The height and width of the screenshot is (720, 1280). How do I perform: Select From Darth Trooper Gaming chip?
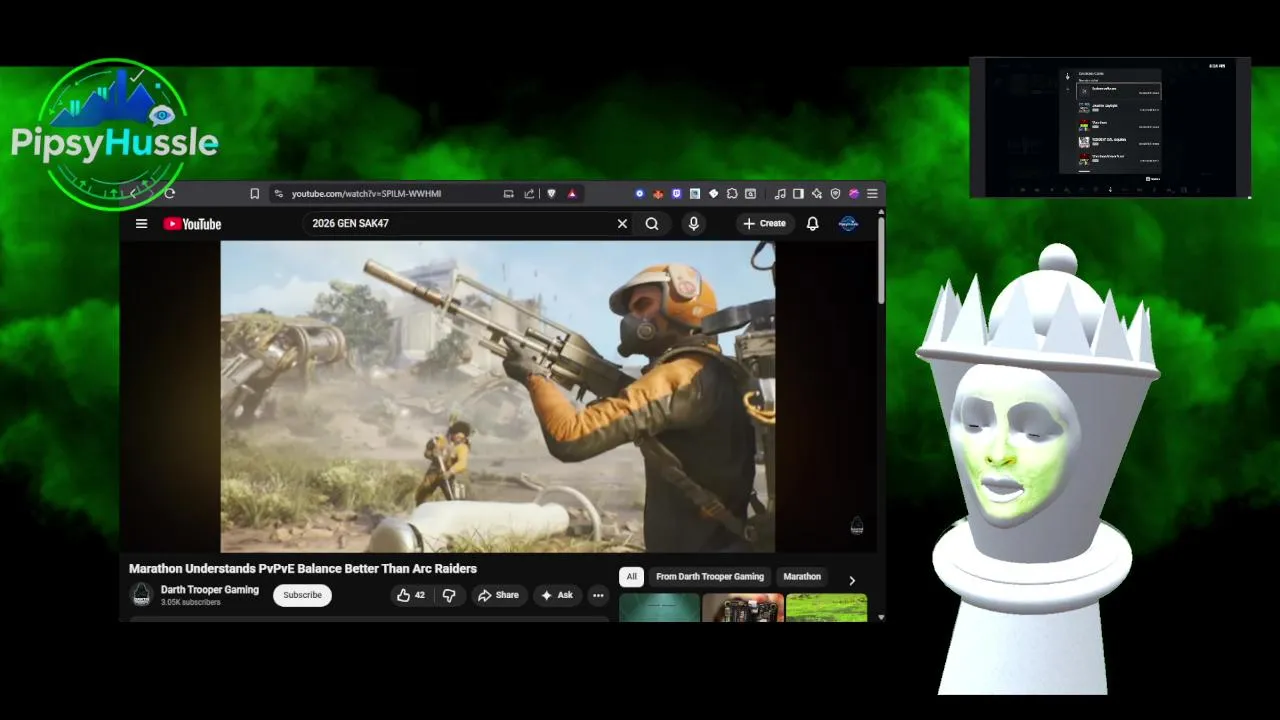pos(710,577)
